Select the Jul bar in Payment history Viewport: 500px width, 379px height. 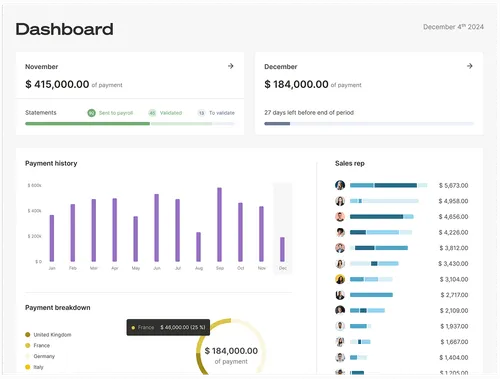178,230
